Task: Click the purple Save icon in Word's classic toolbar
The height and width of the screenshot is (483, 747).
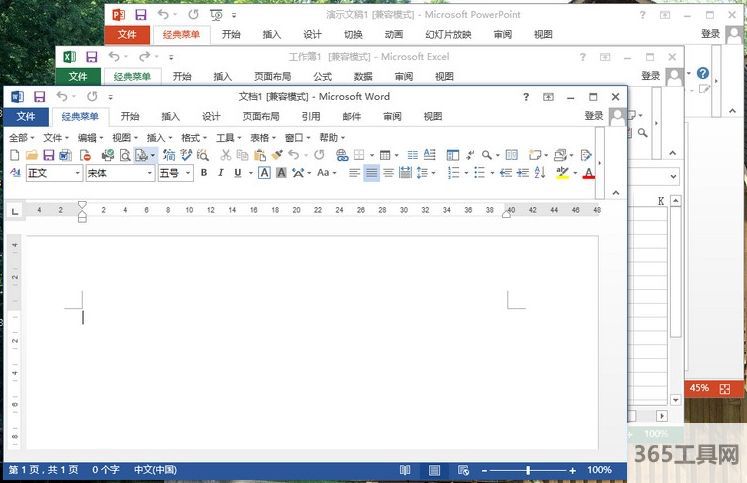Action: 49,155
